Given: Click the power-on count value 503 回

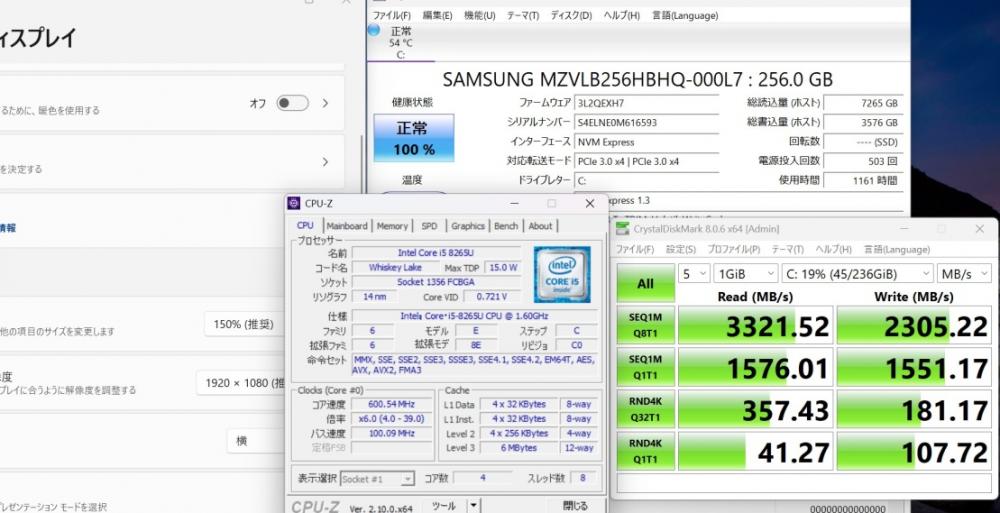Looking at the screenshot, I should click(864, 161).
